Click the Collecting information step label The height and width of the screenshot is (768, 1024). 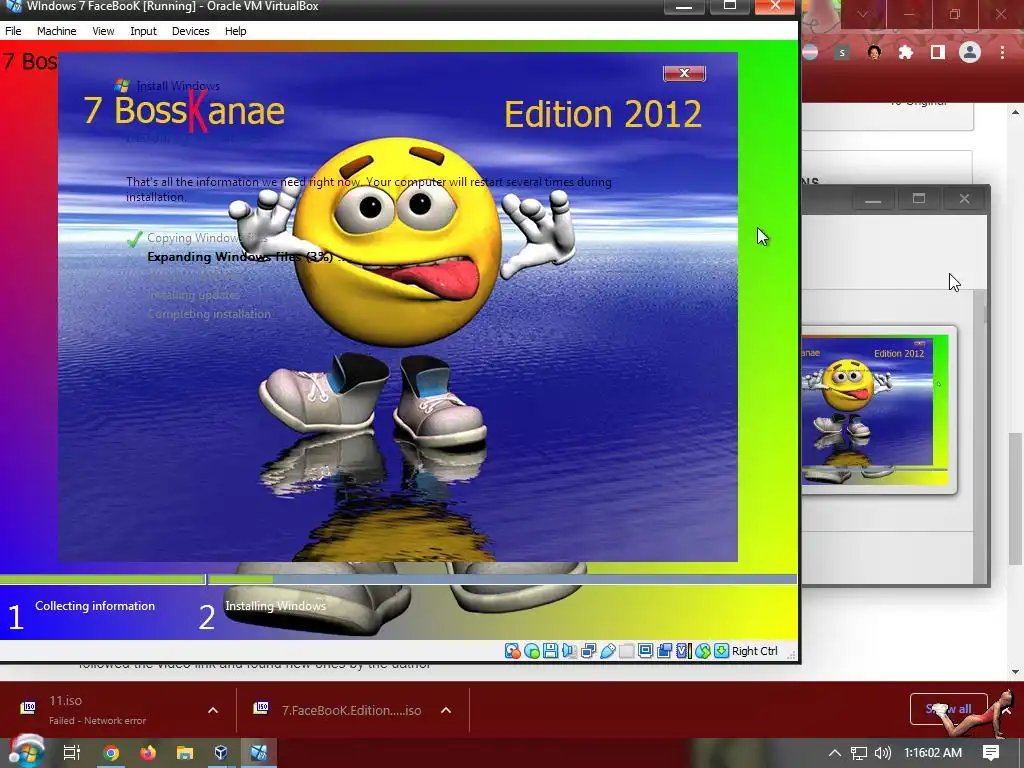point(95,606)
